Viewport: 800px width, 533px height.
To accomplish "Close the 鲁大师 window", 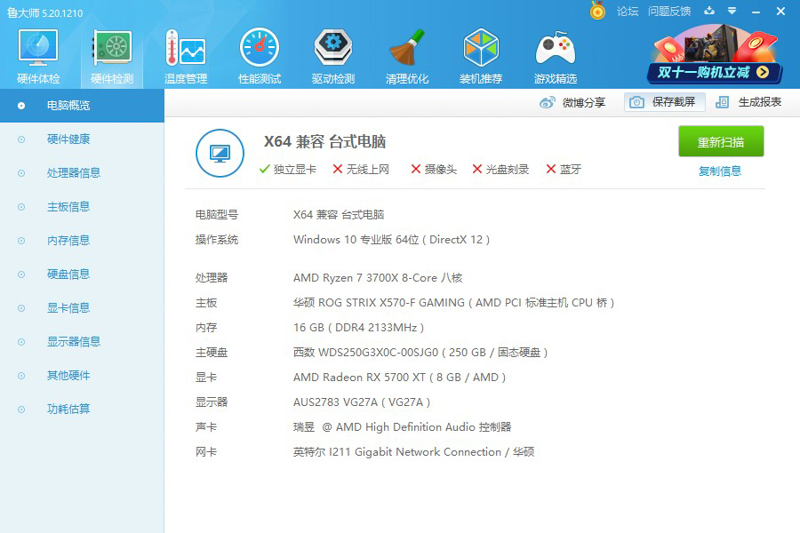I will pos(781,11).
